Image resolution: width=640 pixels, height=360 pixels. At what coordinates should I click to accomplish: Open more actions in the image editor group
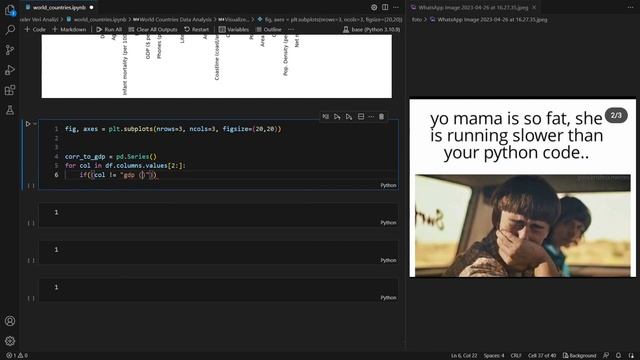[x=631, y=7]
